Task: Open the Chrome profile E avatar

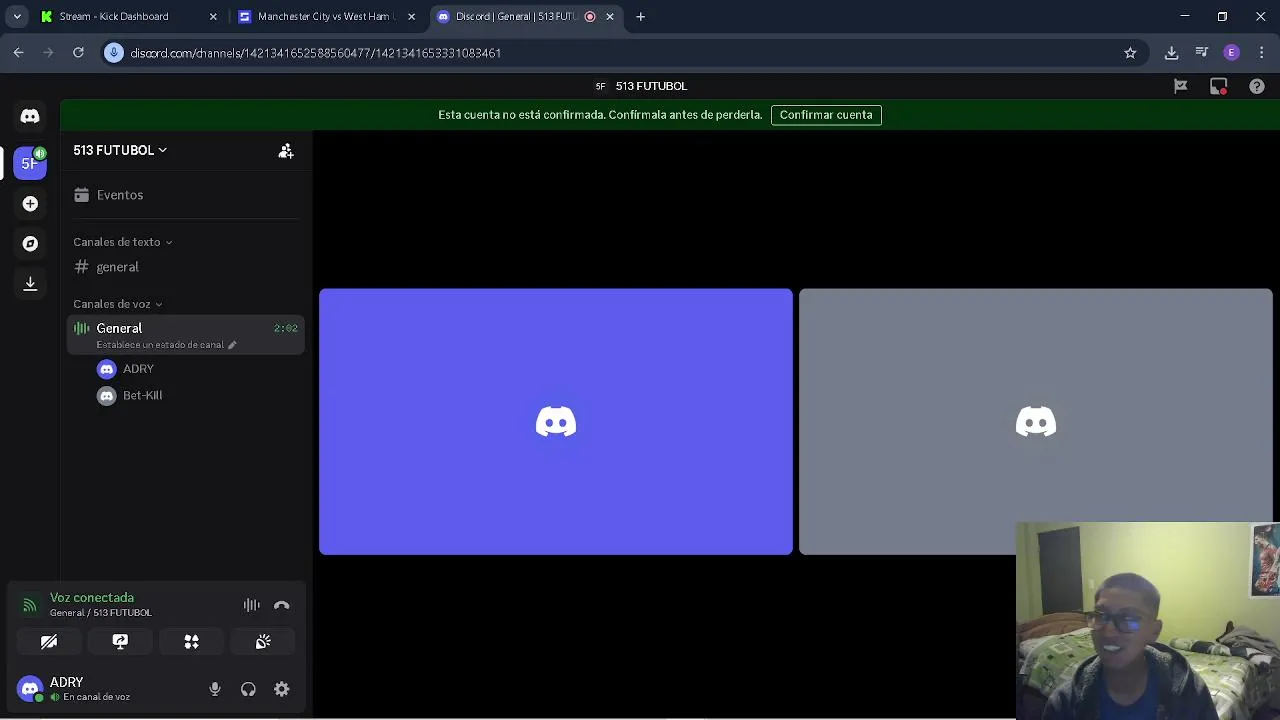Action: [x=1232, y=53]
